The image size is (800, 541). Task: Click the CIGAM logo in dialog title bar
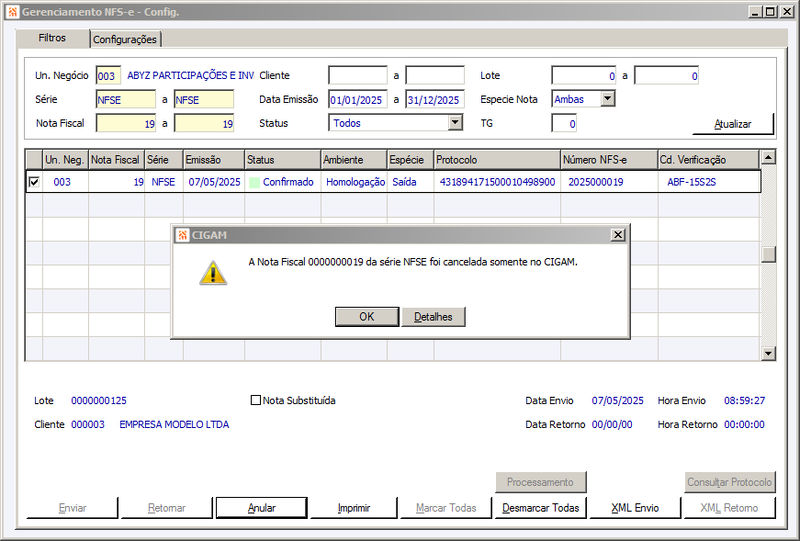183,235
